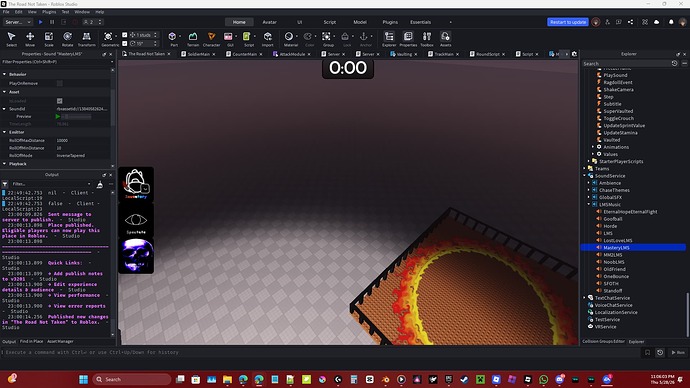Viewport: 690px width, 388px height.
Task: Toggle the rotate snap degrees checkbox
Action: (x=125, y=44)
